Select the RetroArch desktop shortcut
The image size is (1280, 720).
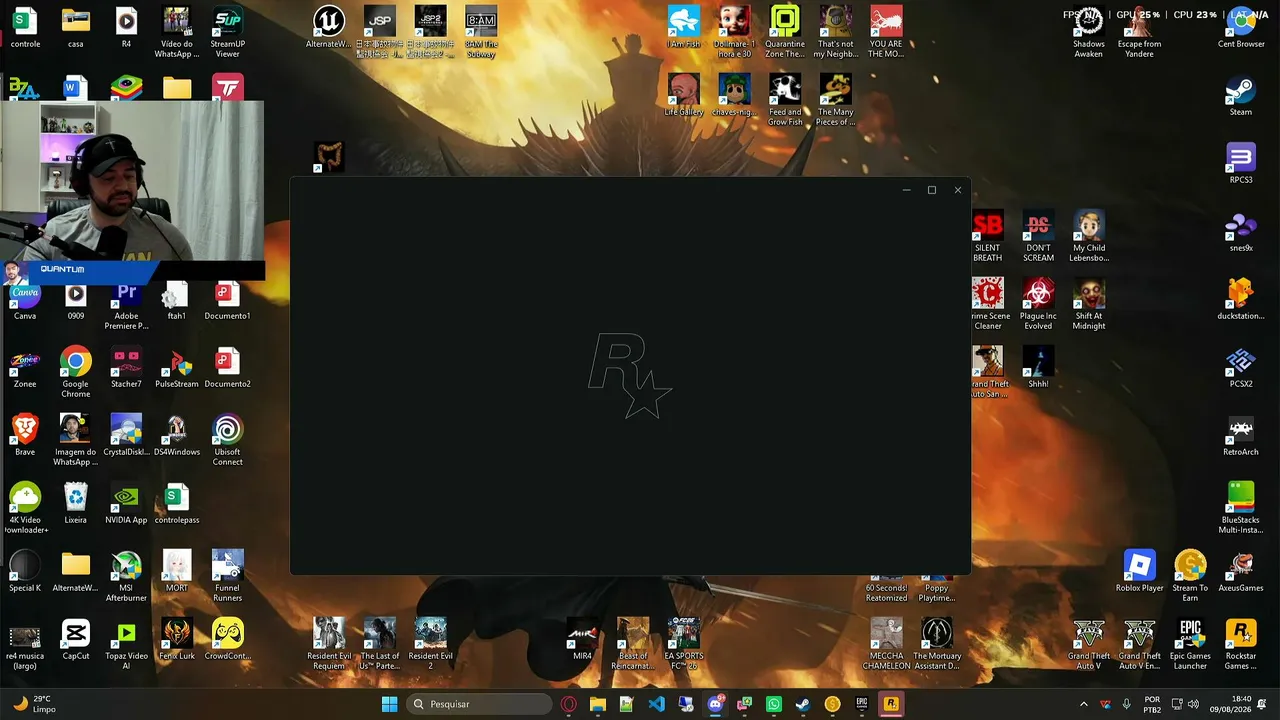pyautogui.click(x=1241, y=436)
